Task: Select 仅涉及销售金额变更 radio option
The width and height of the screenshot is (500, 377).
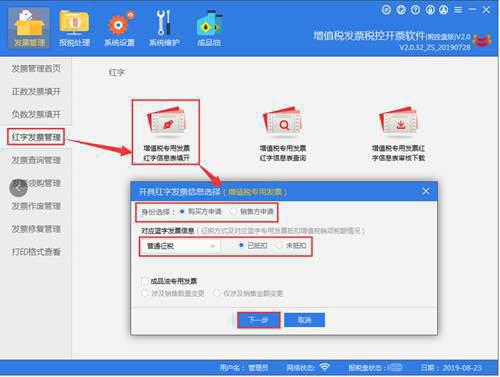Action: [248, 293]
